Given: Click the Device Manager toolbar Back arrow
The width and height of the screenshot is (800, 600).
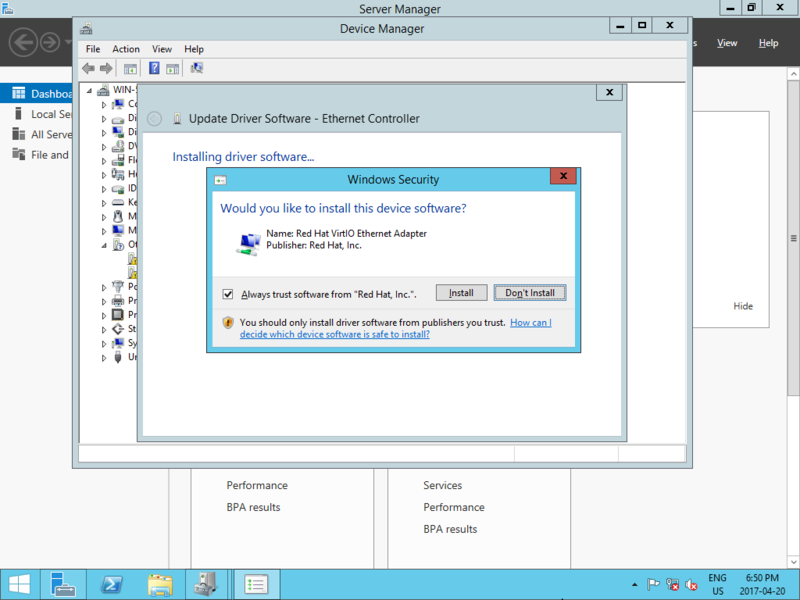Looking at the screenshot, I should (x=88, y=68).
